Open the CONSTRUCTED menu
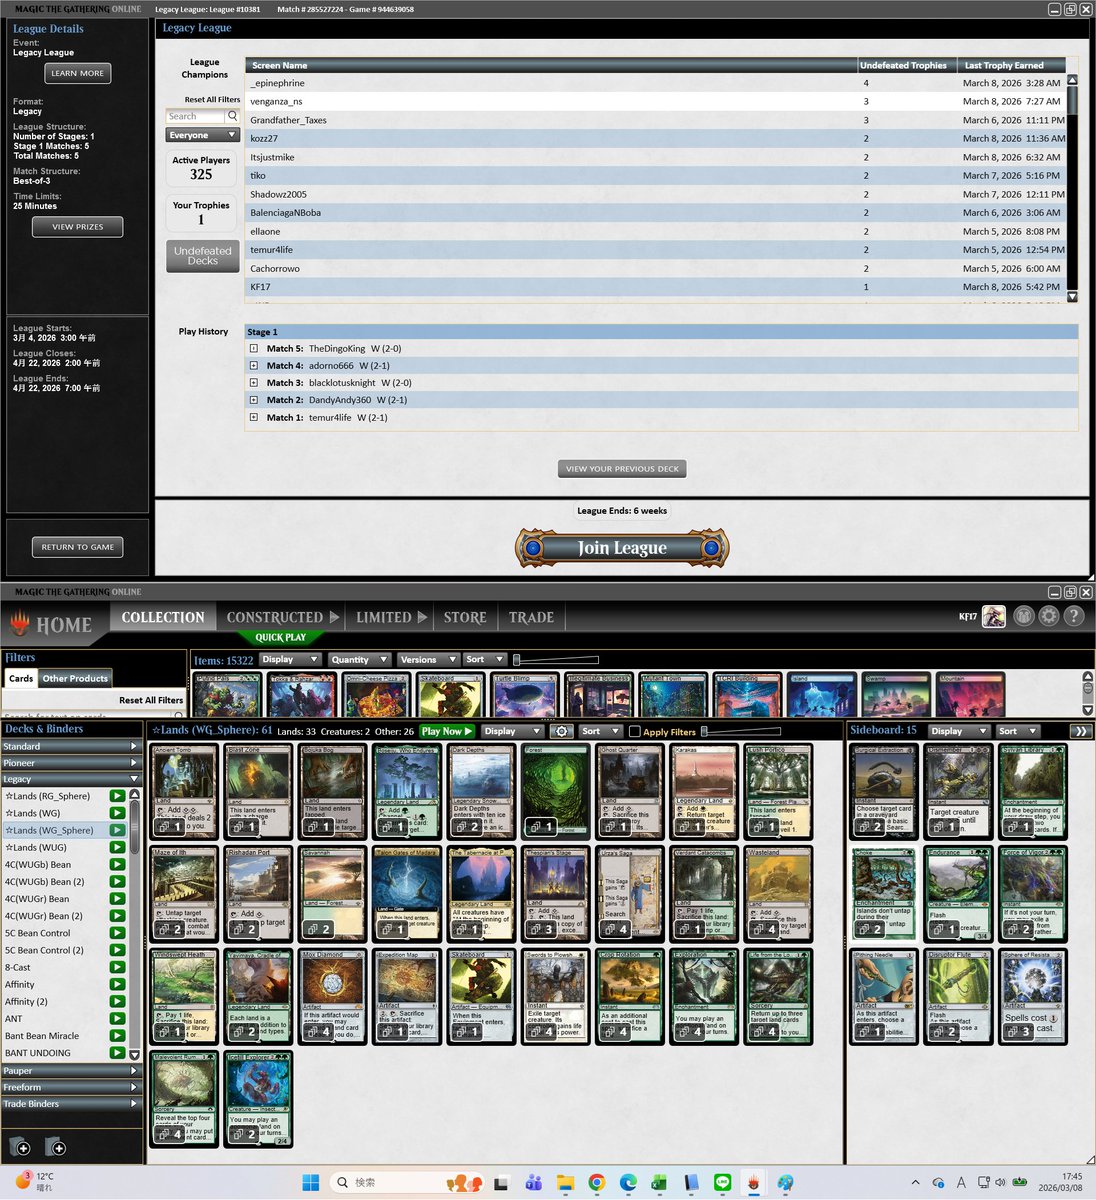This screenshot has height=1200, width=1096. click(282, 617)
